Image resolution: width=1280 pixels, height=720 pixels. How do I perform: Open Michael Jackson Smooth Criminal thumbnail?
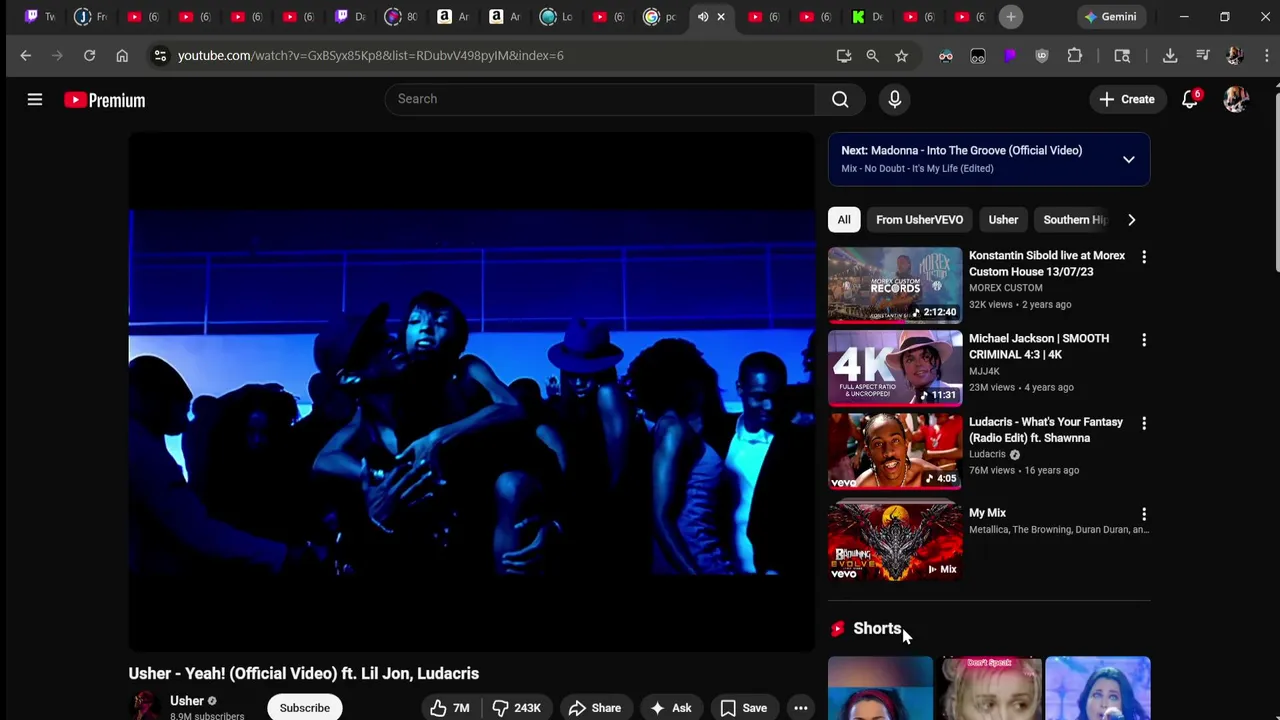point(895,368)
